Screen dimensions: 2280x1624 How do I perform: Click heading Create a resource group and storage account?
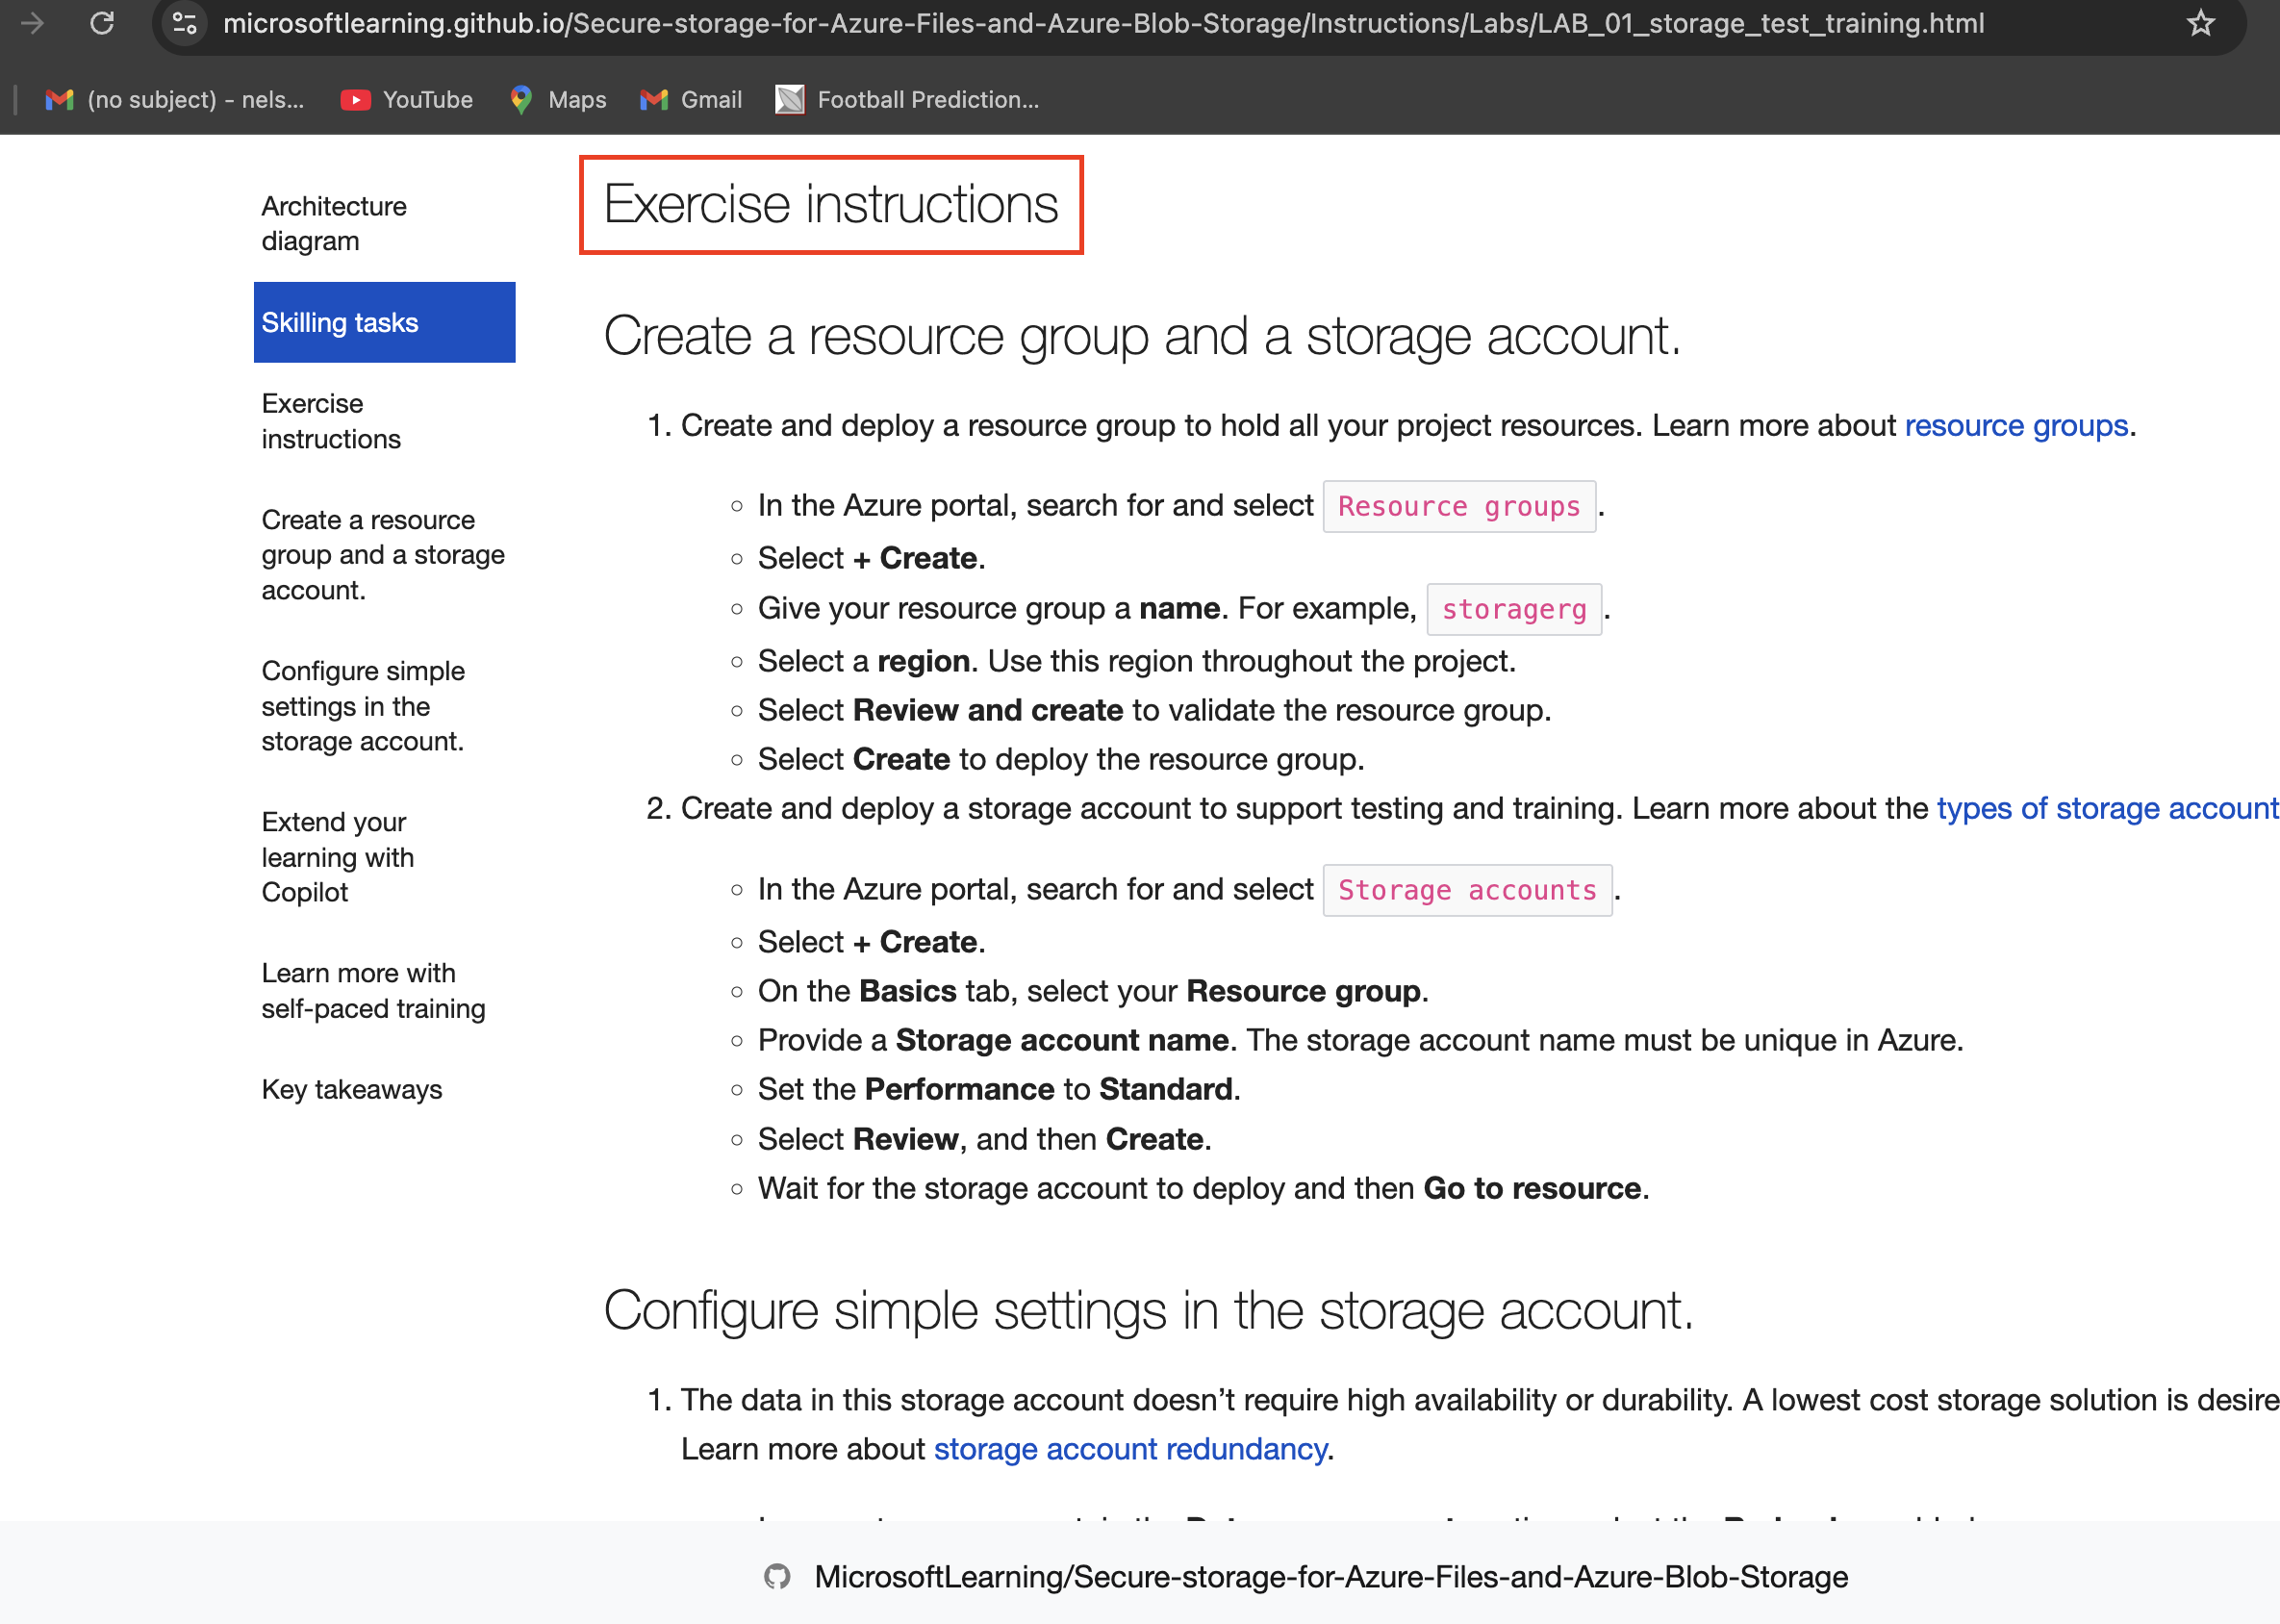tap(1142, 336)
